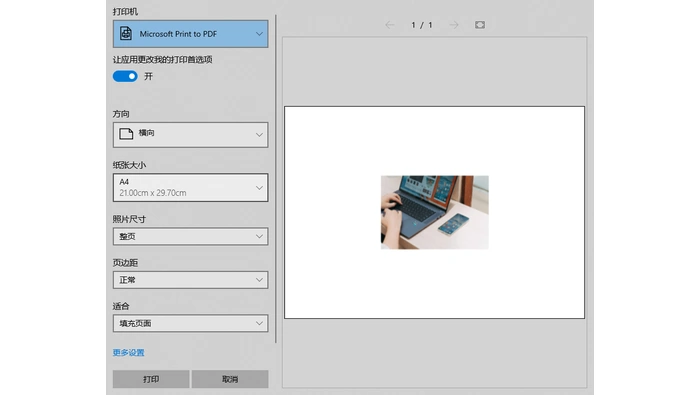
Task: Click the settings panel vertical scrollbar
Action: [x=276, y=179]
